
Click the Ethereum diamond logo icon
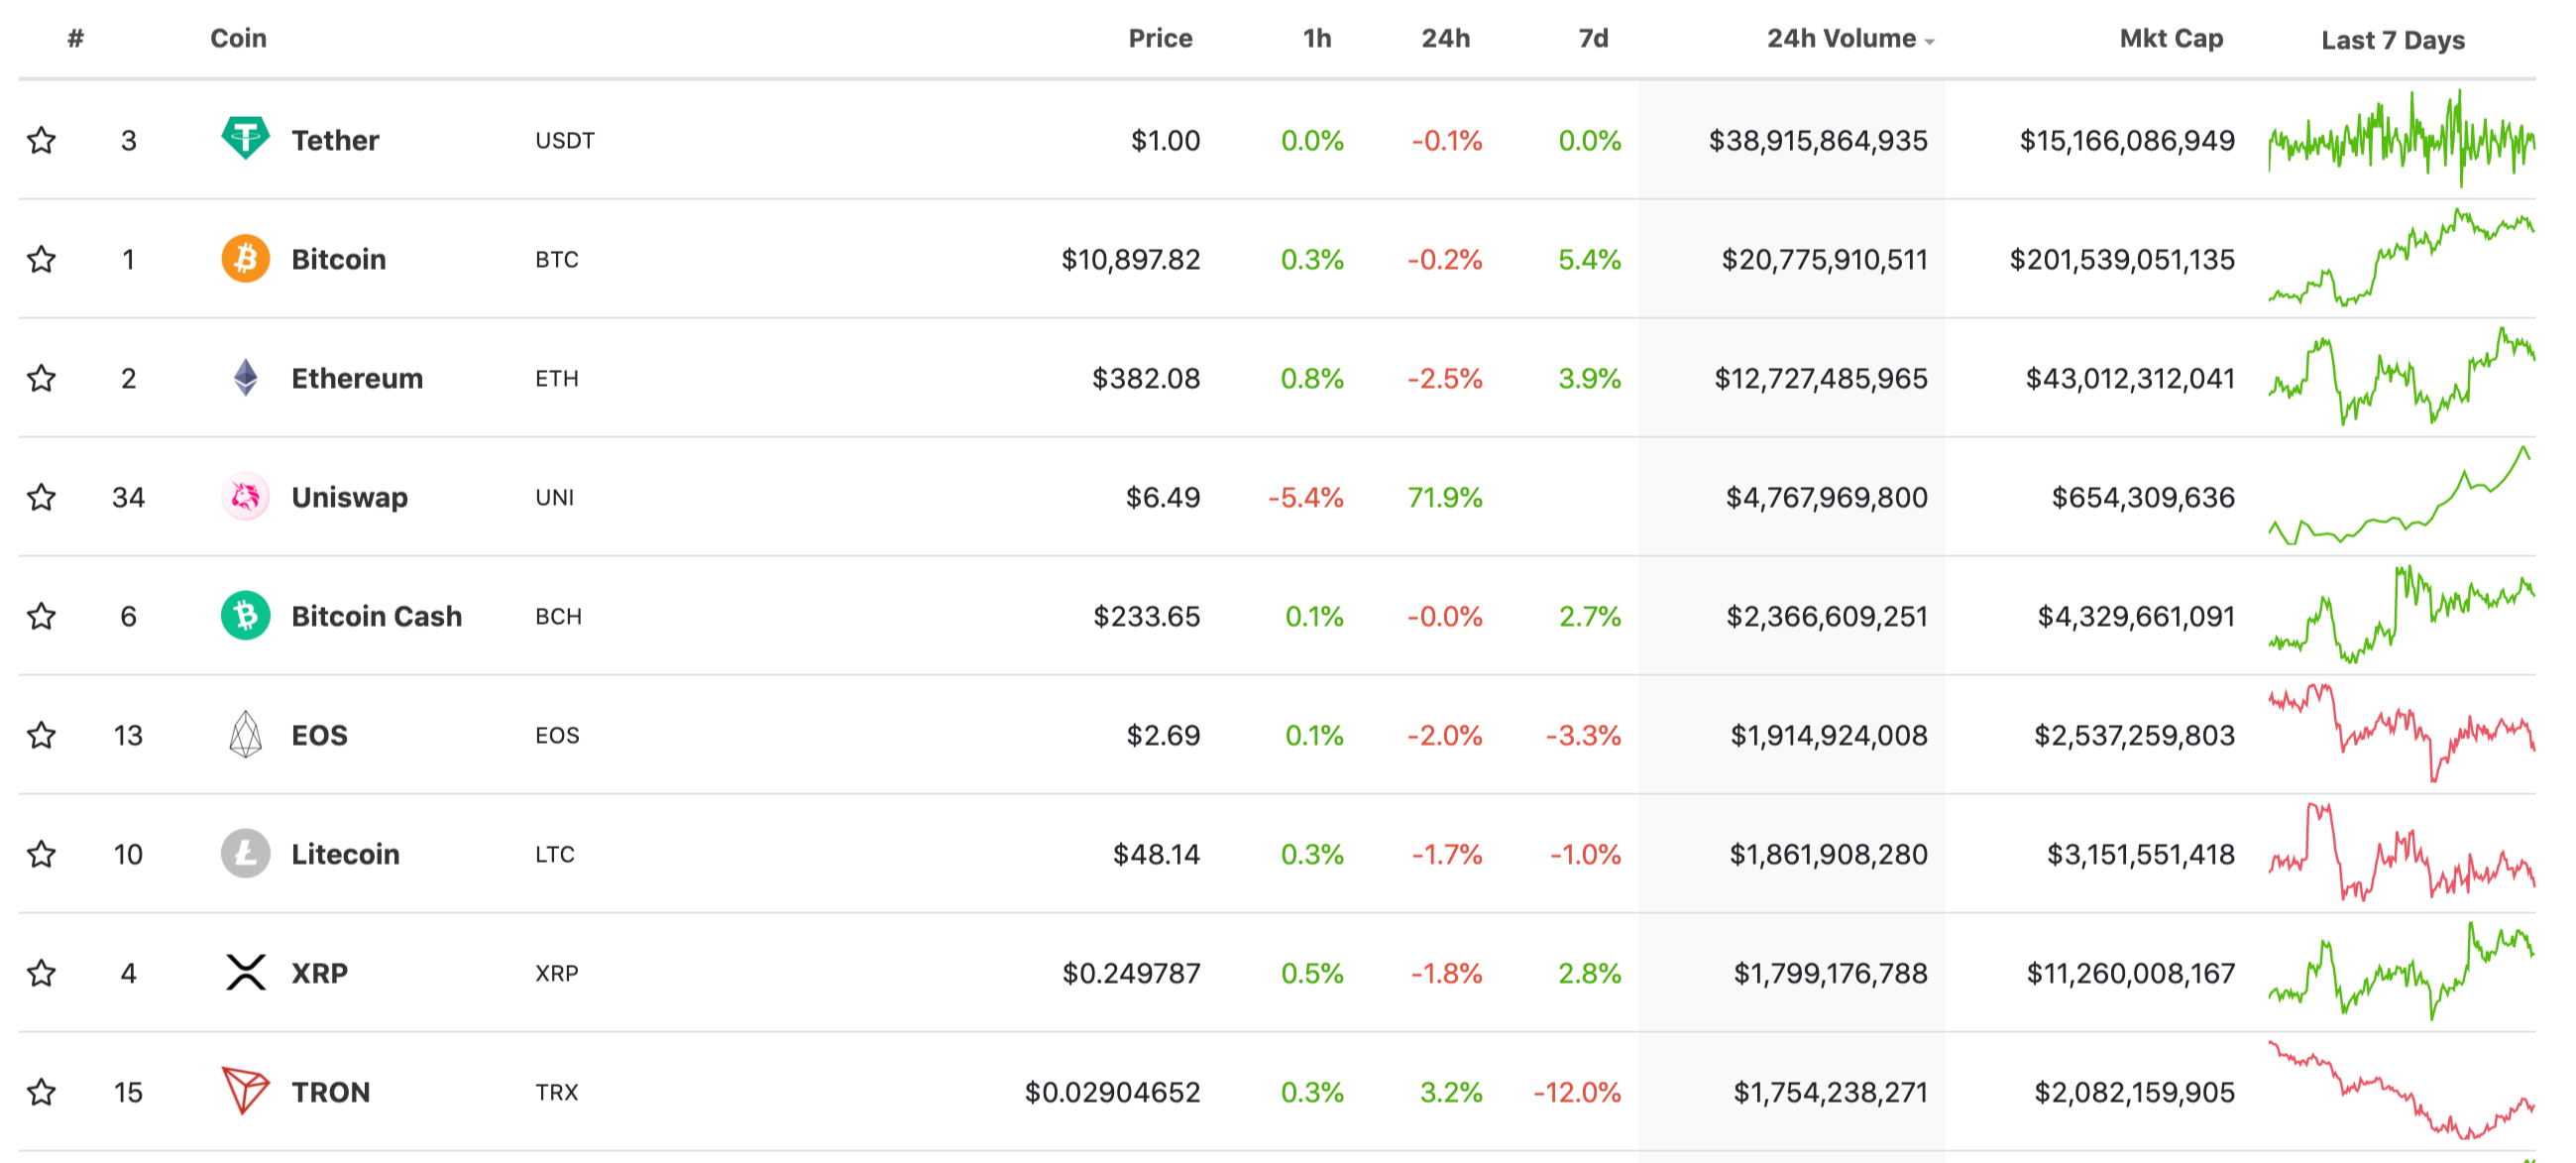(245, 378)
